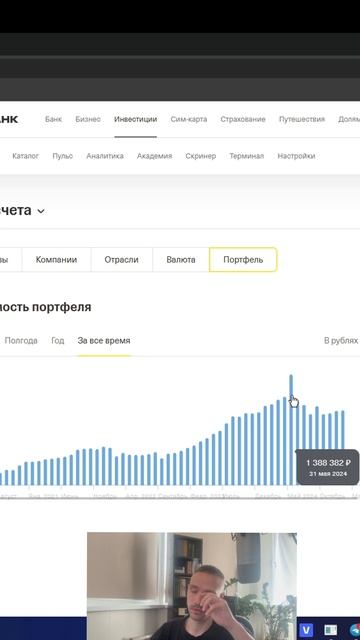
Task: Select Инвестиции in the top navigation
Action: pos(136,119)
